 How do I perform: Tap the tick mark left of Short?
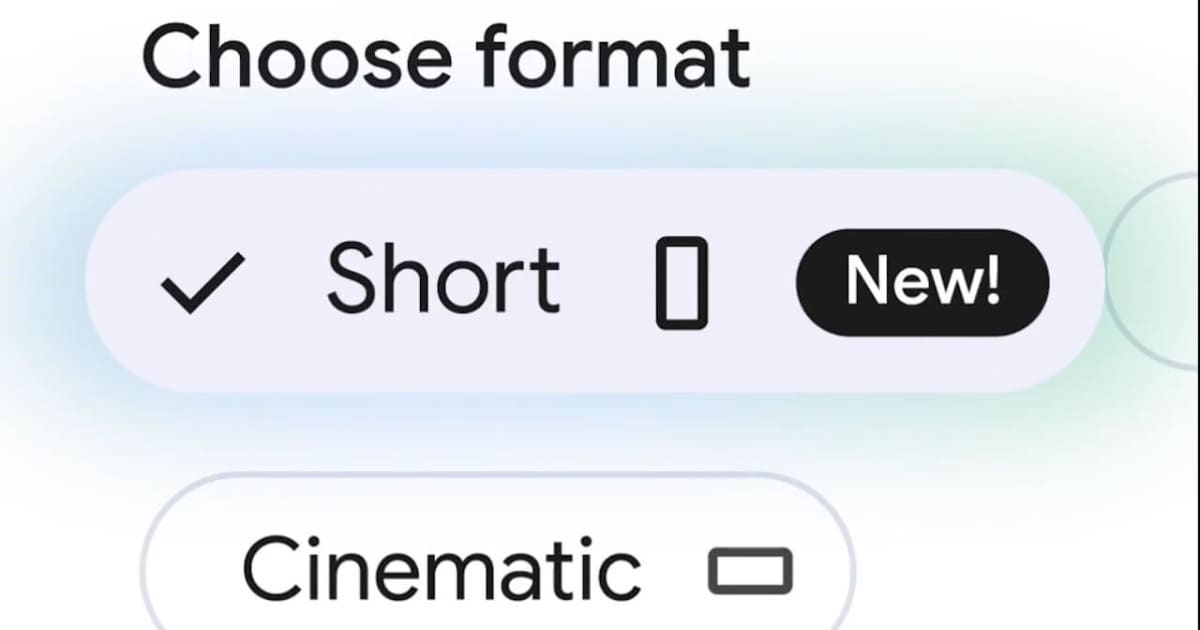click(x=202, y=283)
